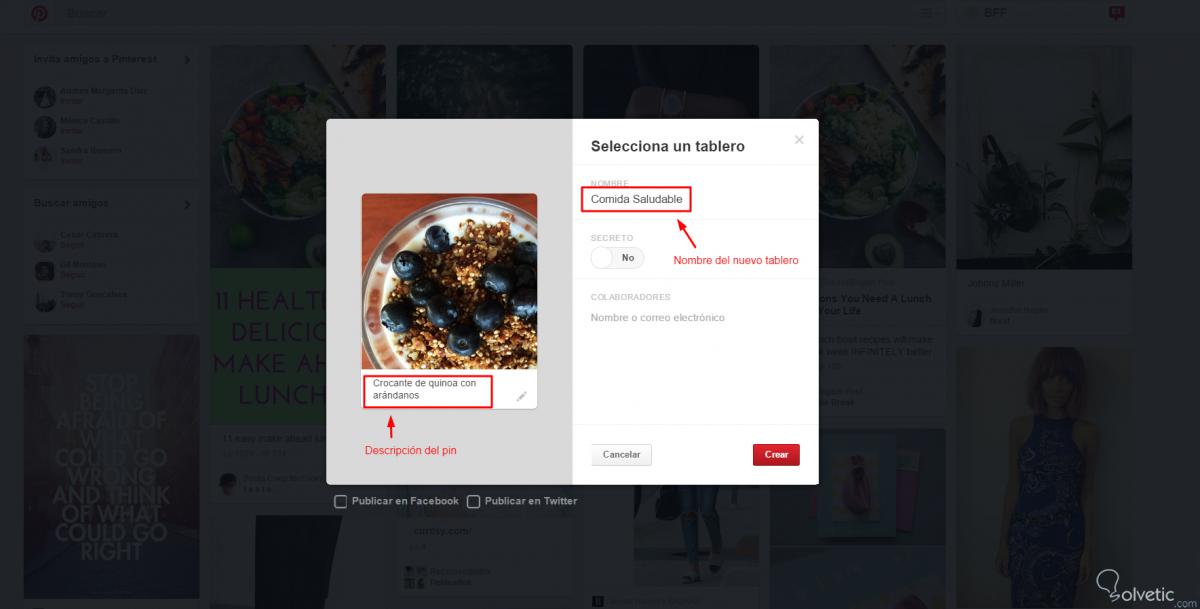Enable Publicar en Facebook checkbox
The height and width of the screenshot is (609, 1200).
pos(340,501)
